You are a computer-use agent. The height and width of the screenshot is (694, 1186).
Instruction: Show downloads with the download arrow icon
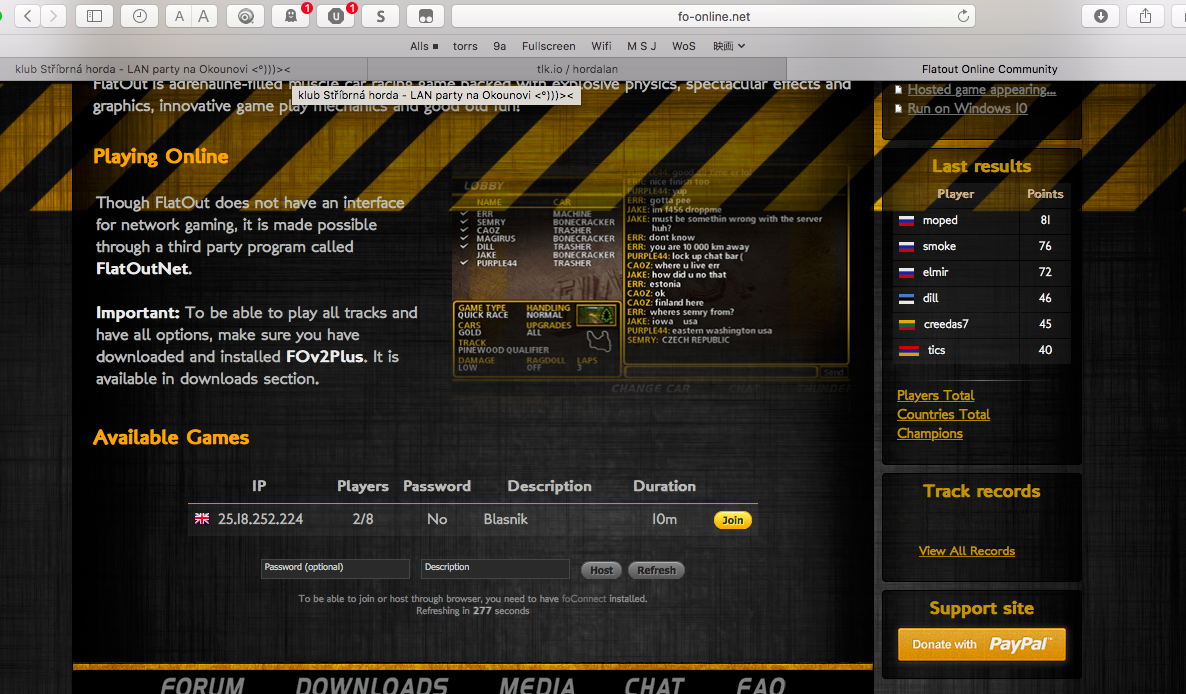[x=1101, y=16]
